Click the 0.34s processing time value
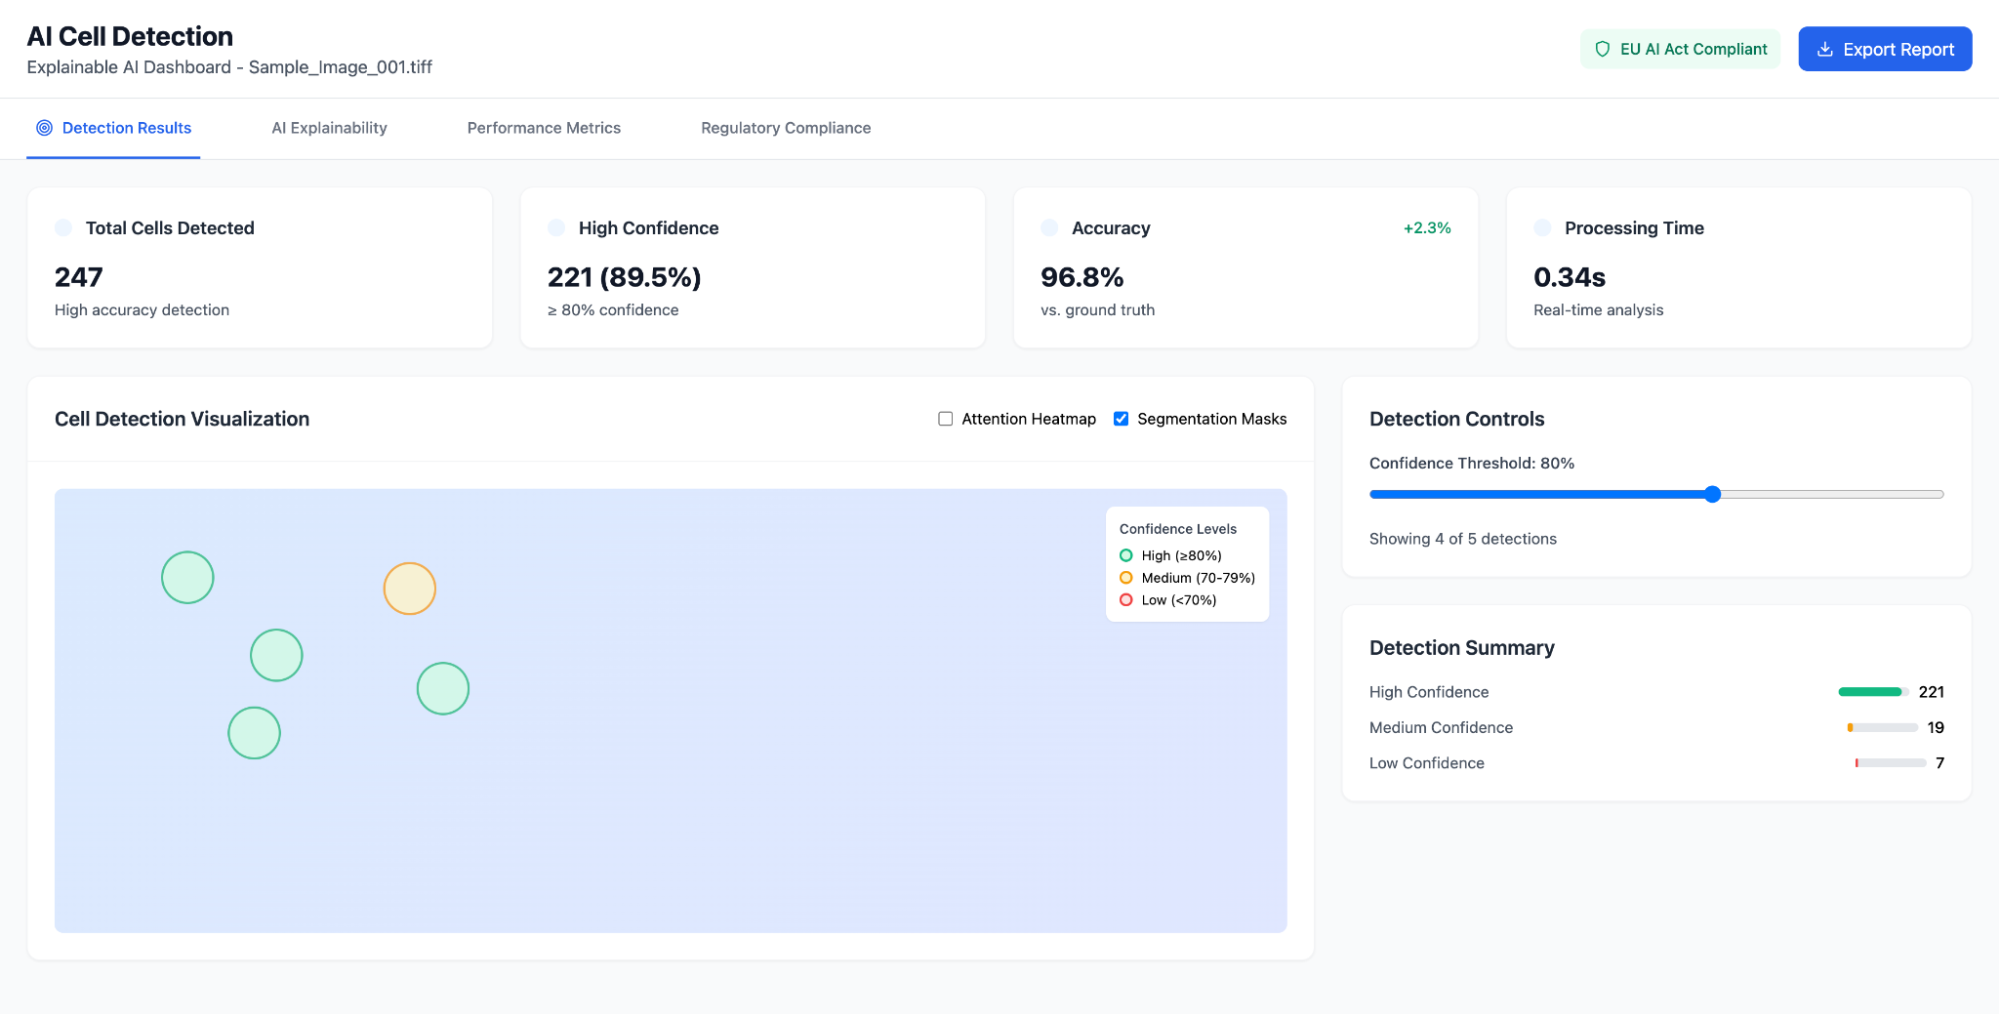This screenshot has width=1999, height=1015. point(1569,277)
